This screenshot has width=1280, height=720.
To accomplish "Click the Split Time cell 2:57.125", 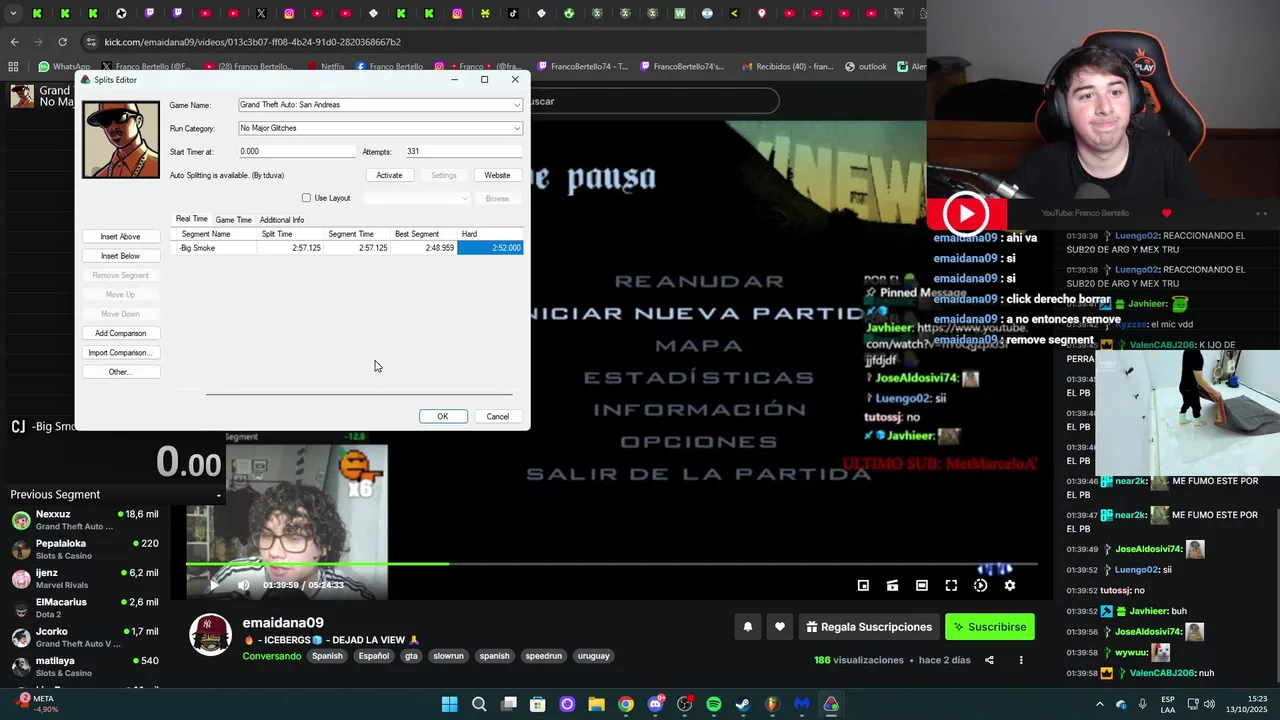I will point(291,248).
